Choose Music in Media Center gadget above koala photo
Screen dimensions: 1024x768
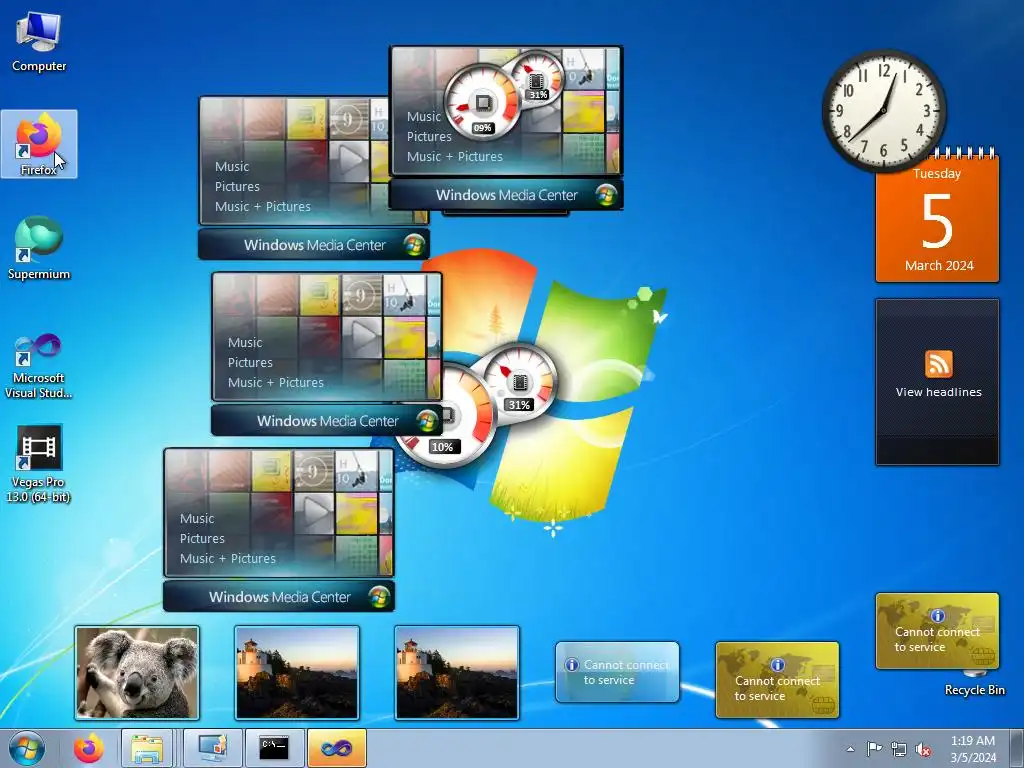[x=197, y=519]
